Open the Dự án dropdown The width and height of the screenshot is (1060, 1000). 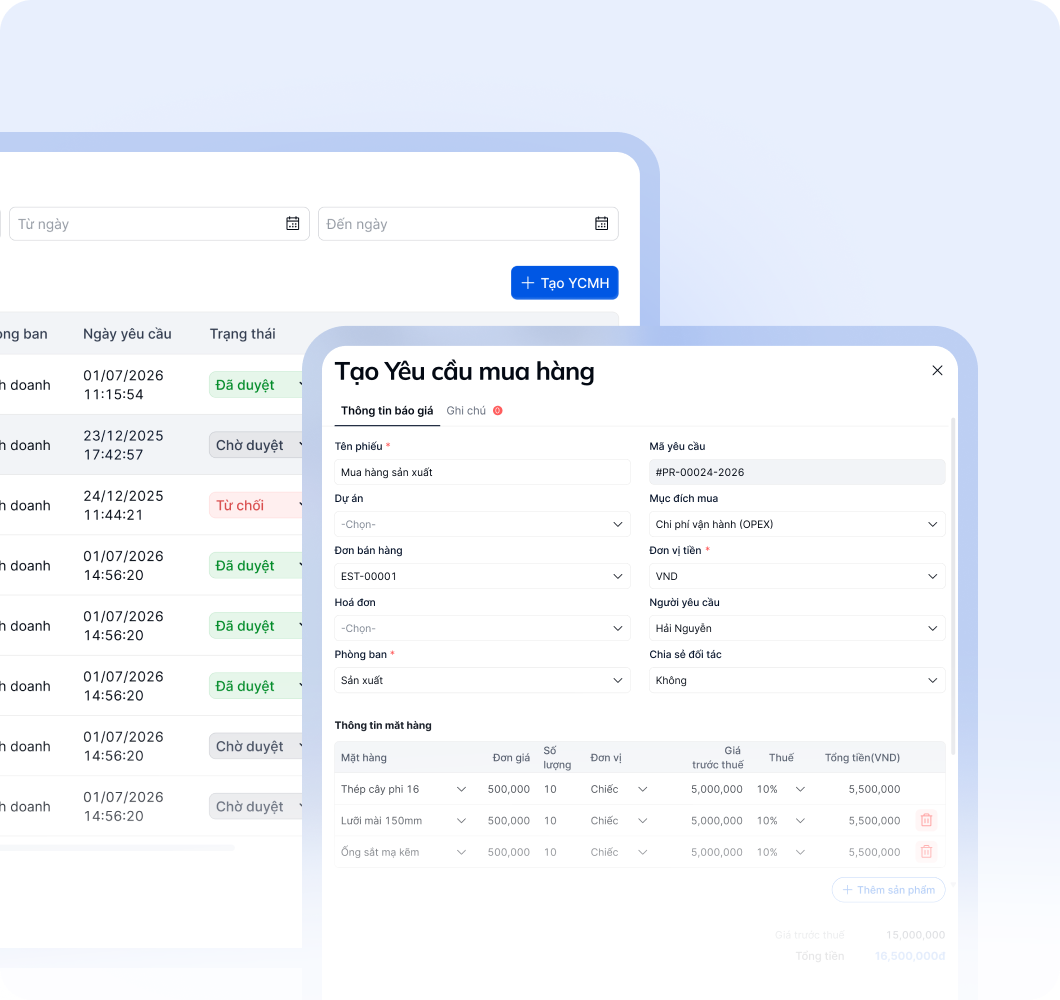click(x=482, y=524)
